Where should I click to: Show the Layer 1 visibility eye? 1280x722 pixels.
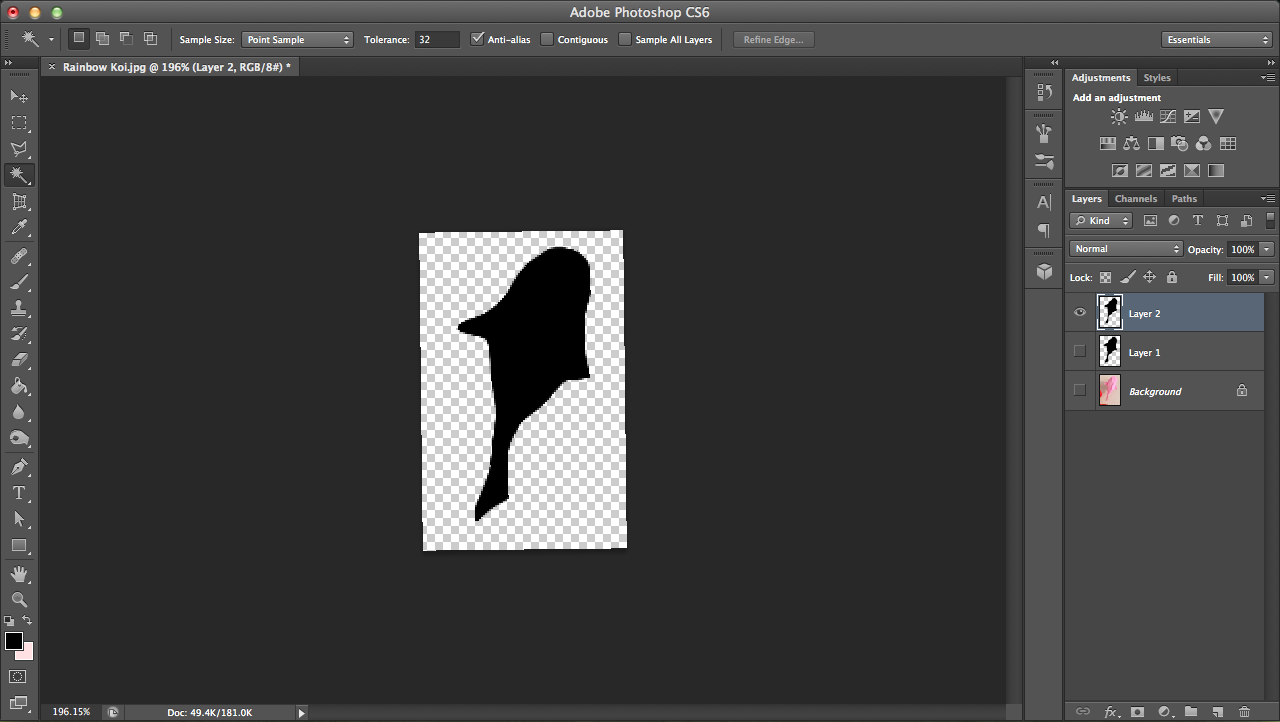pyautogui.click(x=1080, y=351)
